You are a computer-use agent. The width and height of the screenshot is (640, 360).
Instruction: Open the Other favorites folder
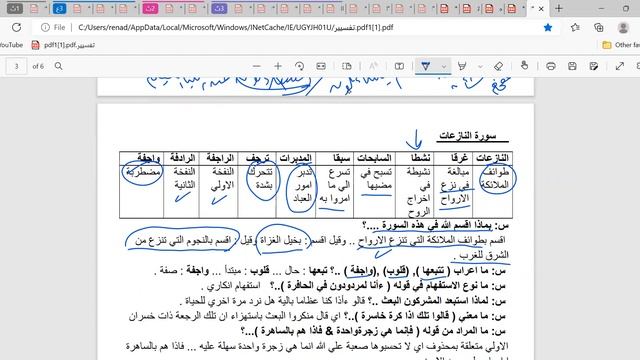click(x=621, y=45)
